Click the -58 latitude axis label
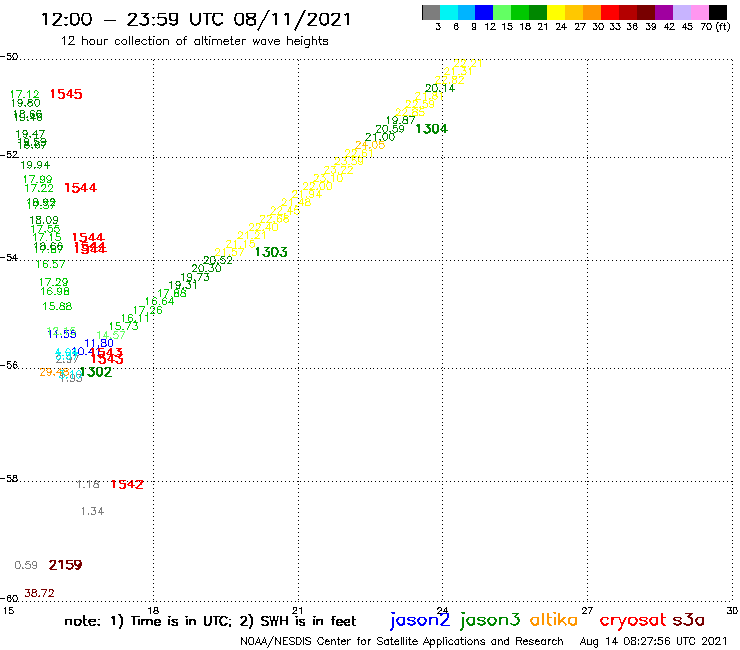740x650 pixels. 9,479
